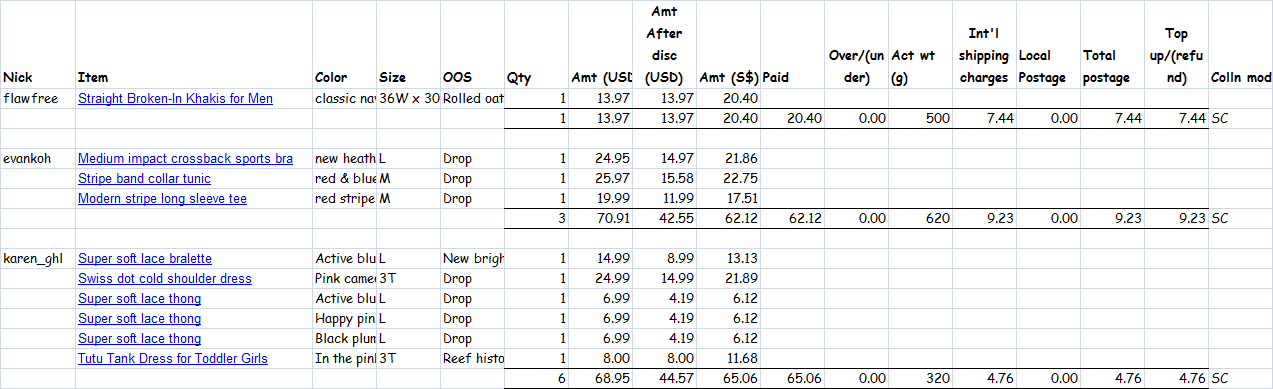1273x389 pixels.
Task: Select the karen_ghl nickname cell
Action: point(37,258)
